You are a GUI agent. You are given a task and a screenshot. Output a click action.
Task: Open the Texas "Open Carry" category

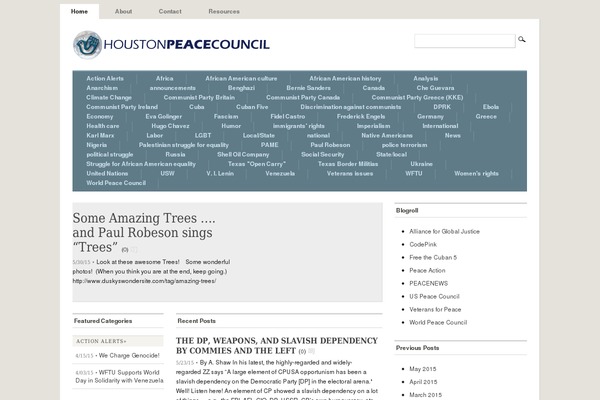click(x=257, y=164)
